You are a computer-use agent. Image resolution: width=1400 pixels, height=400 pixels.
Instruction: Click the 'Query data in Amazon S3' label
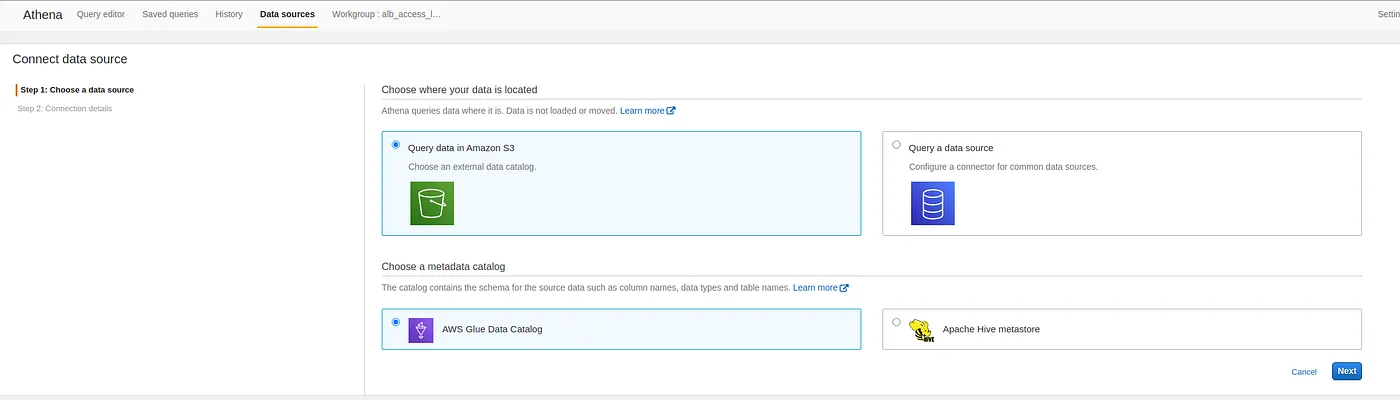pos(461,148)
